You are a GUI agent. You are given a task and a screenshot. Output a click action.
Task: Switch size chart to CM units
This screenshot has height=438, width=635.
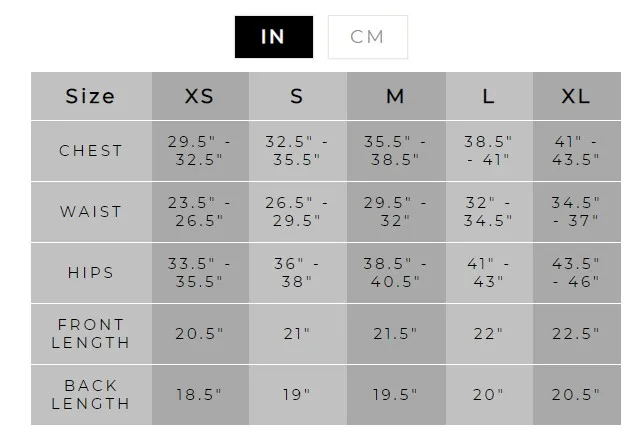click(x=367, y=37)
